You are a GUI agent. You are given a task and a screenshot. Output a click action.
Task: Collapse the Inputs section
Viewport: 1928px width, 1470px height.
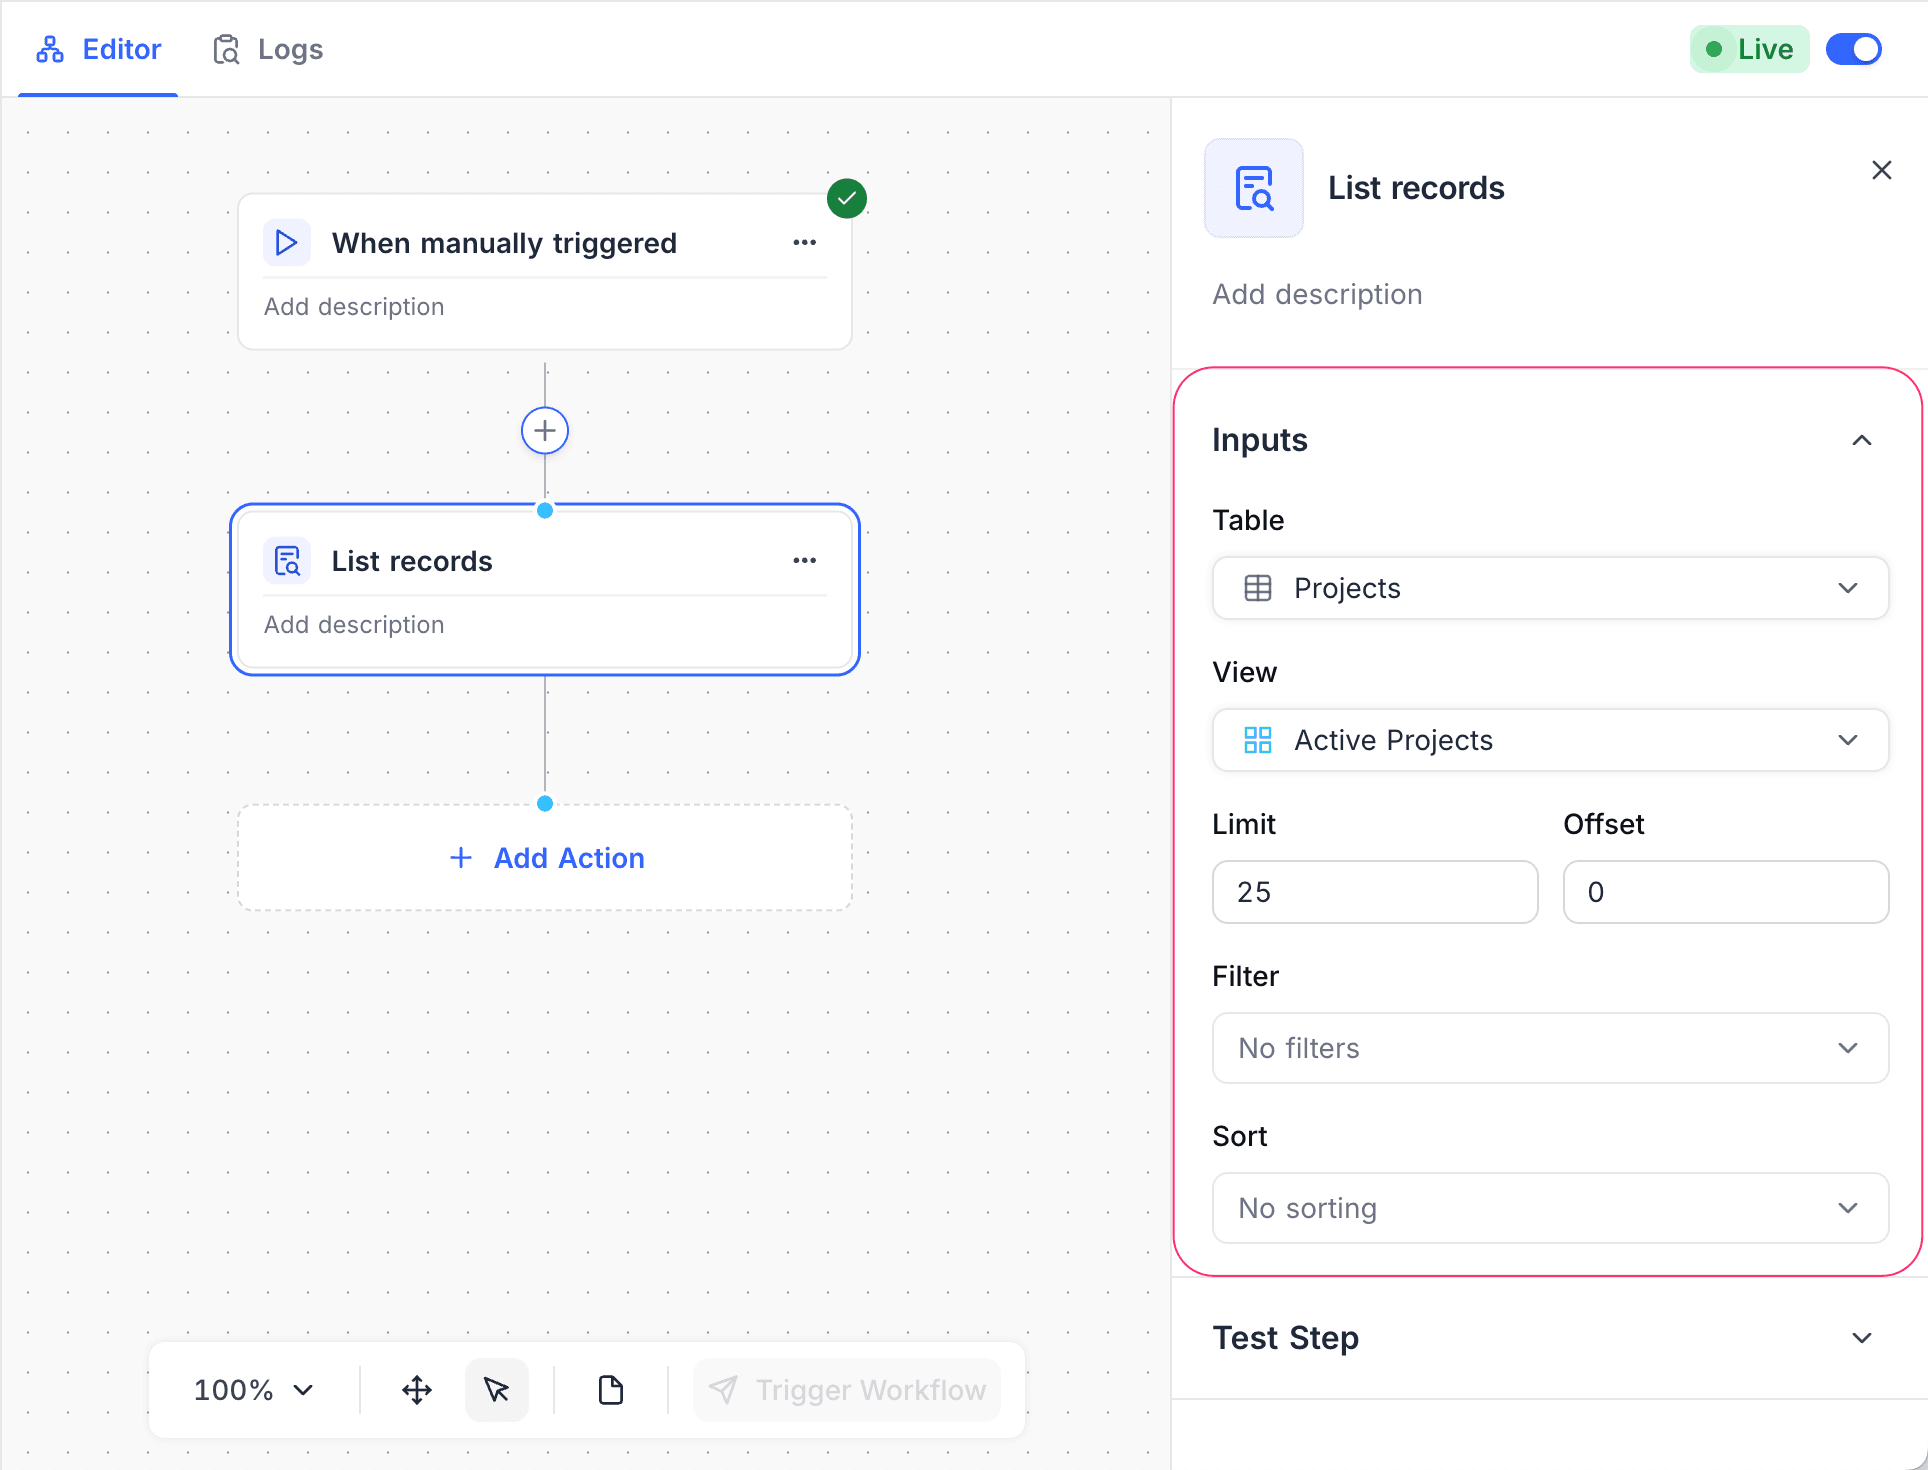(x=1861, y=440)
